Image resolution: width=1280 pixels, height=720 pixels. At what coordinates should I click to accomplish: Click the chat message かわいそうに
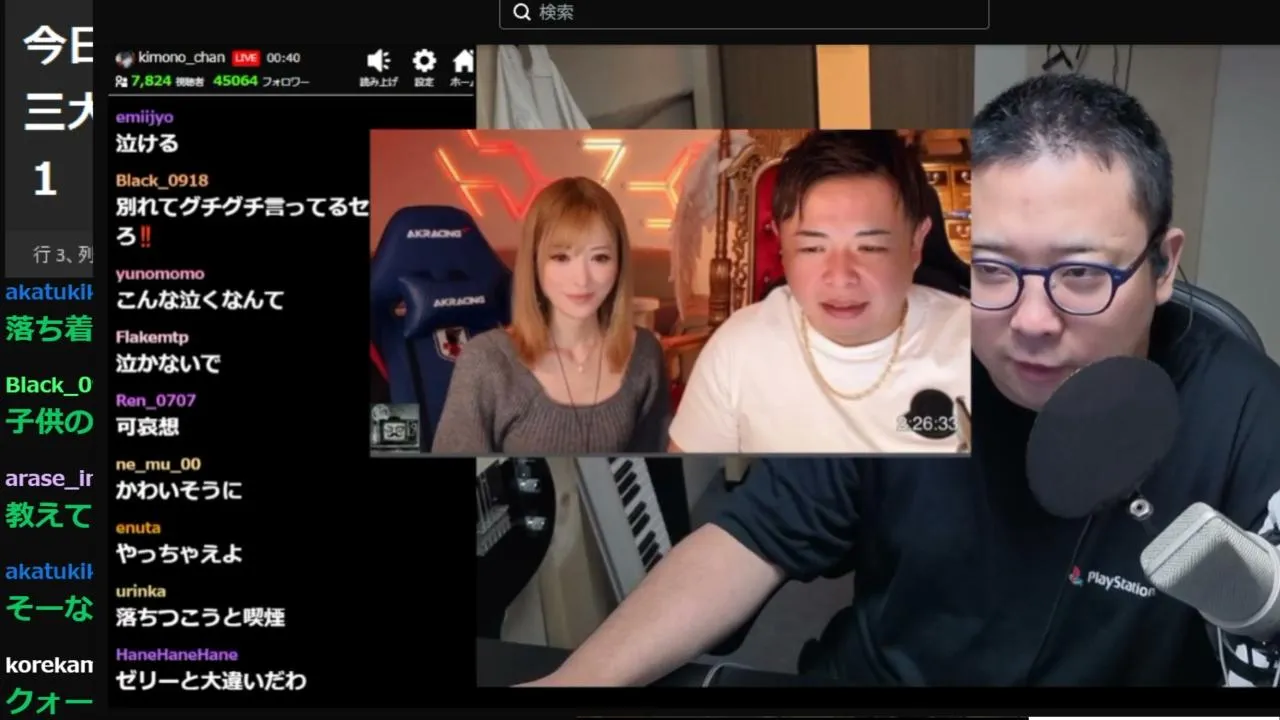coord(179,490)
